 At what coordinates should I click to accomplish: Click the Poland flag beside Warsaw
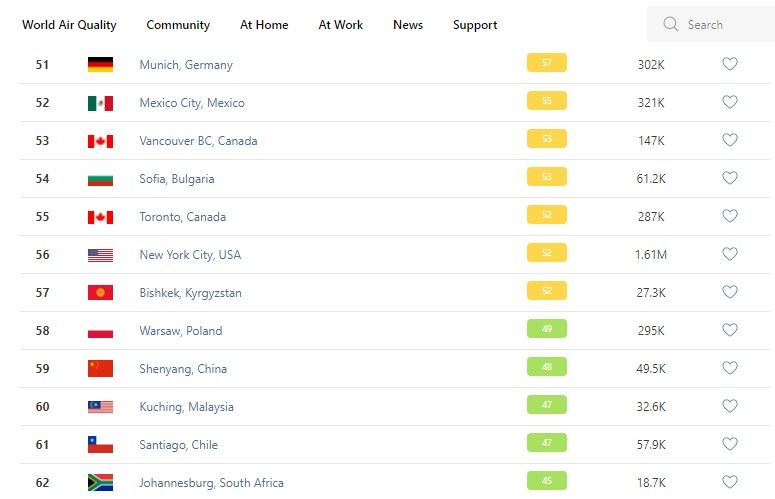pos(100,331)
